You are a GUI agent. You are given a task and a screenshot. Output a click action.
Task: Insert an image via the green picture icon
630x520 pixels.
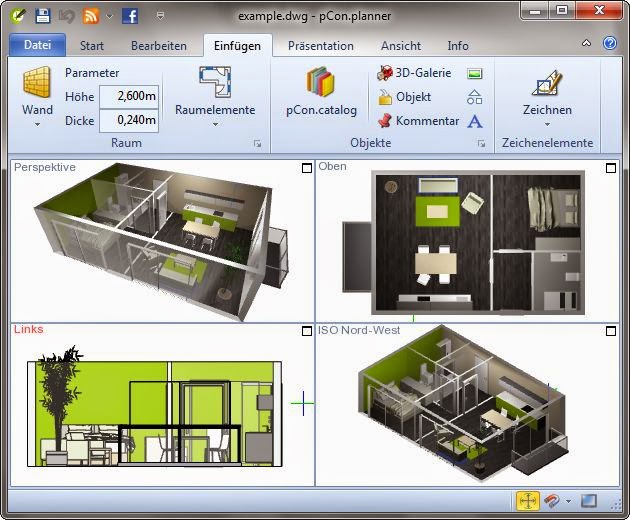click(475, 74)
